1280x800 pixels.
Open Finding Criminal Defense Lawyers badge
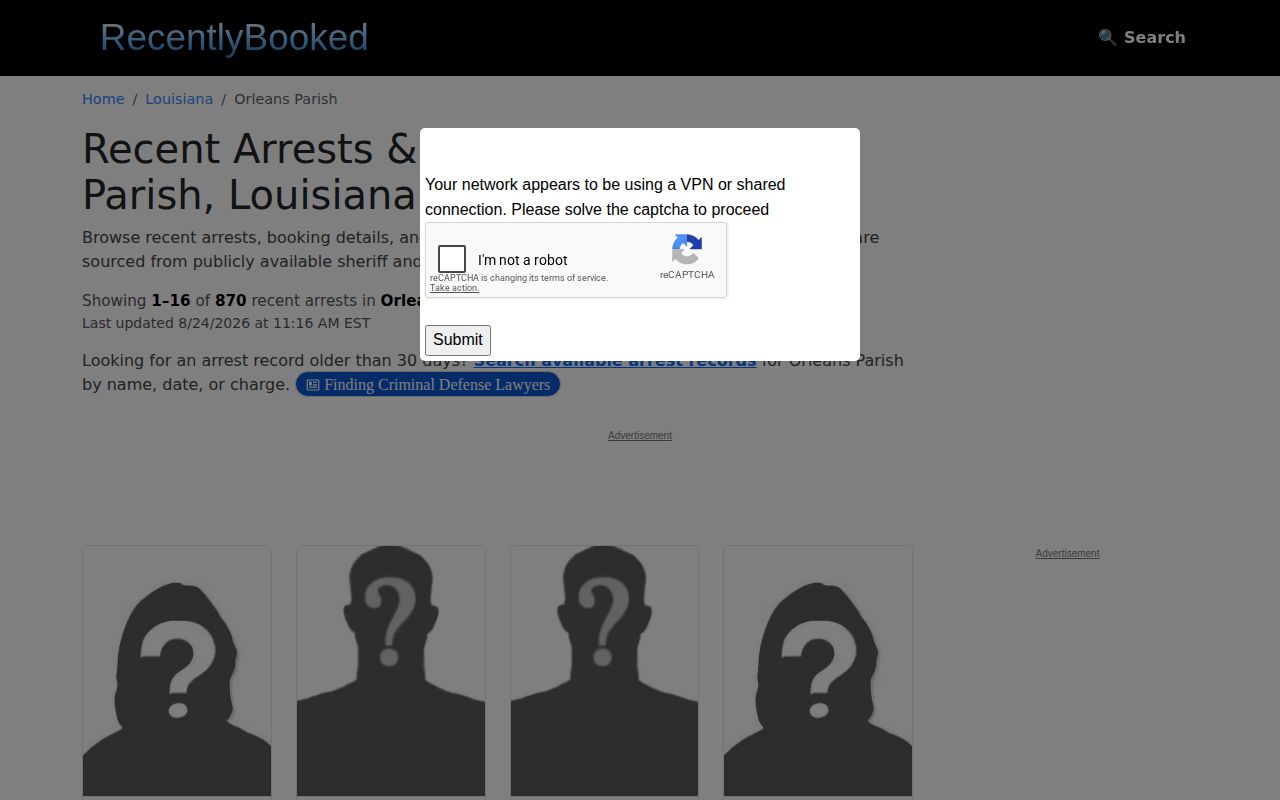pos(428,384)
